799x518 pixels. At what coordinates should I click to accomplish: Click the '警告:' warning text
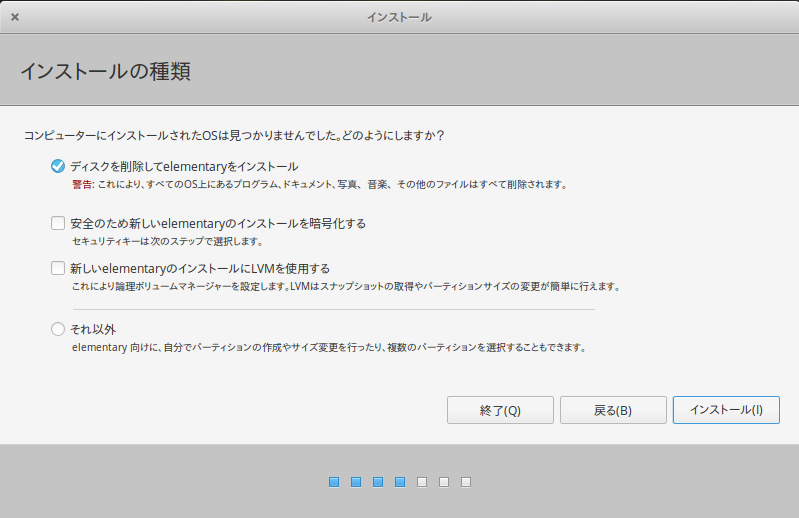tap(83, 184)
